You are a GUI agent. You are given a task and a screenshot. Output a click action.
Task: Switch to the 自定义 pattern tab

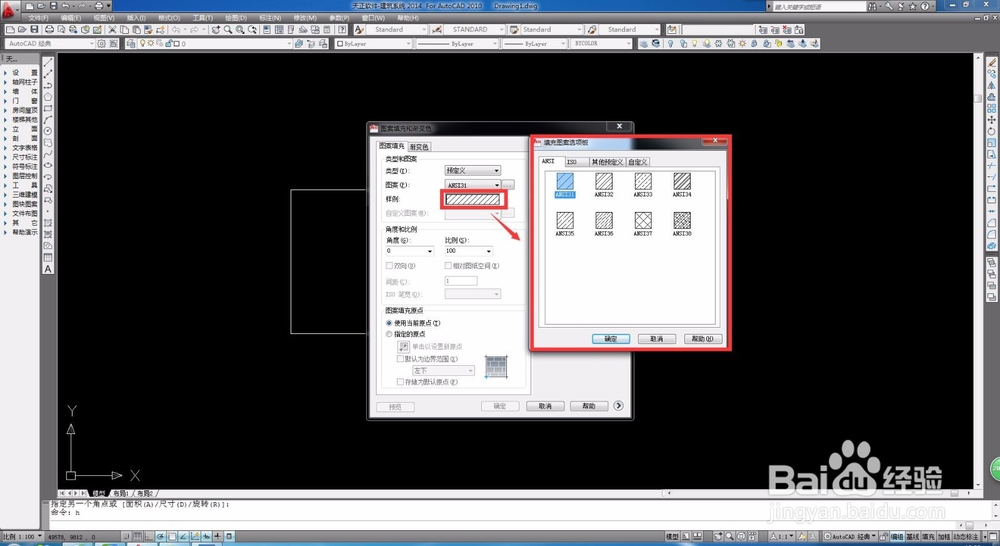tap(638, 162)
